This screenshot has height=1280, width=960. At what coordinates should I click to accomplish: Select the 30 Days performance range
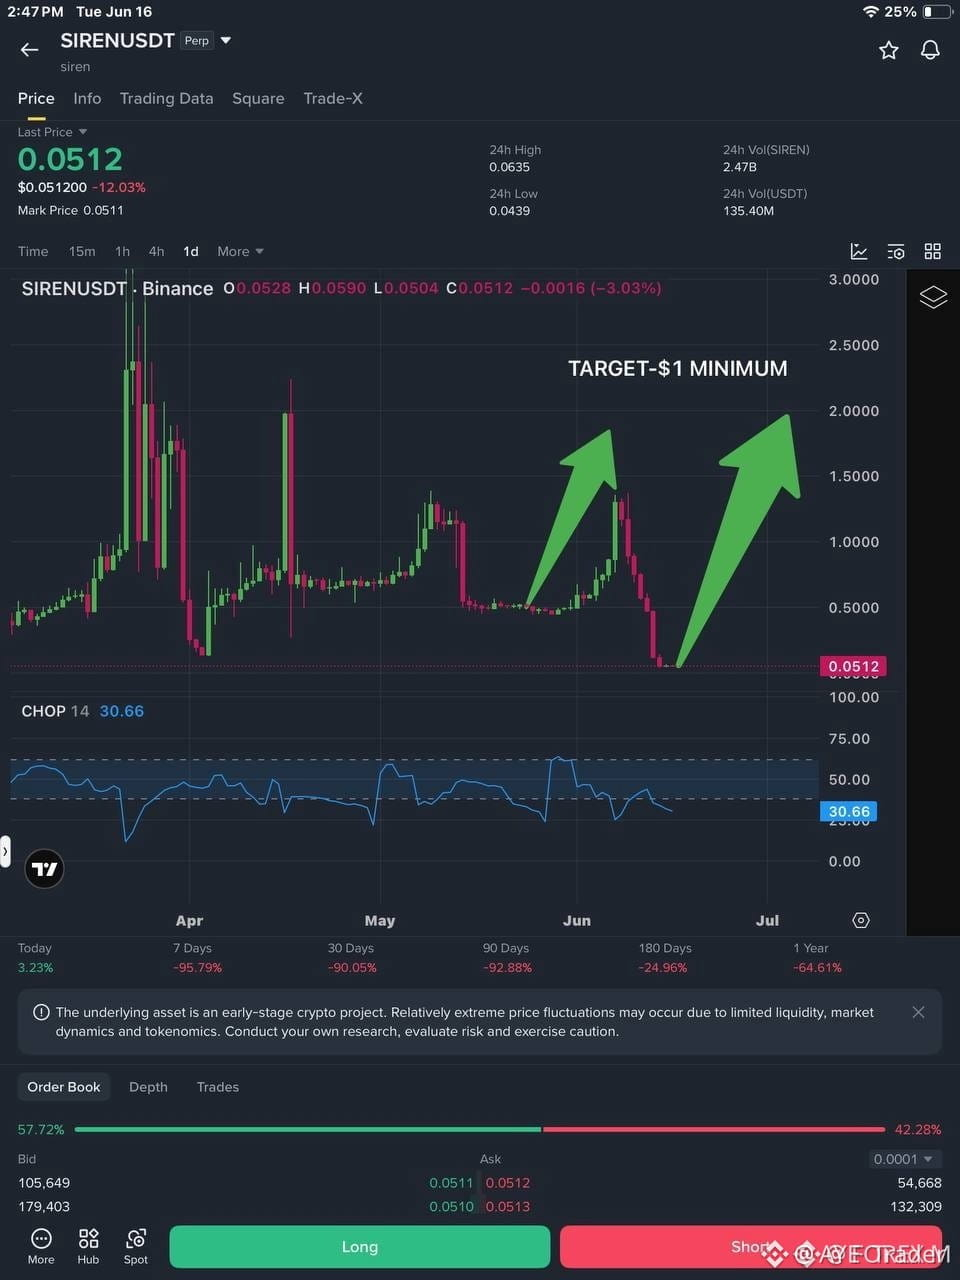click(x=352, y=957)
